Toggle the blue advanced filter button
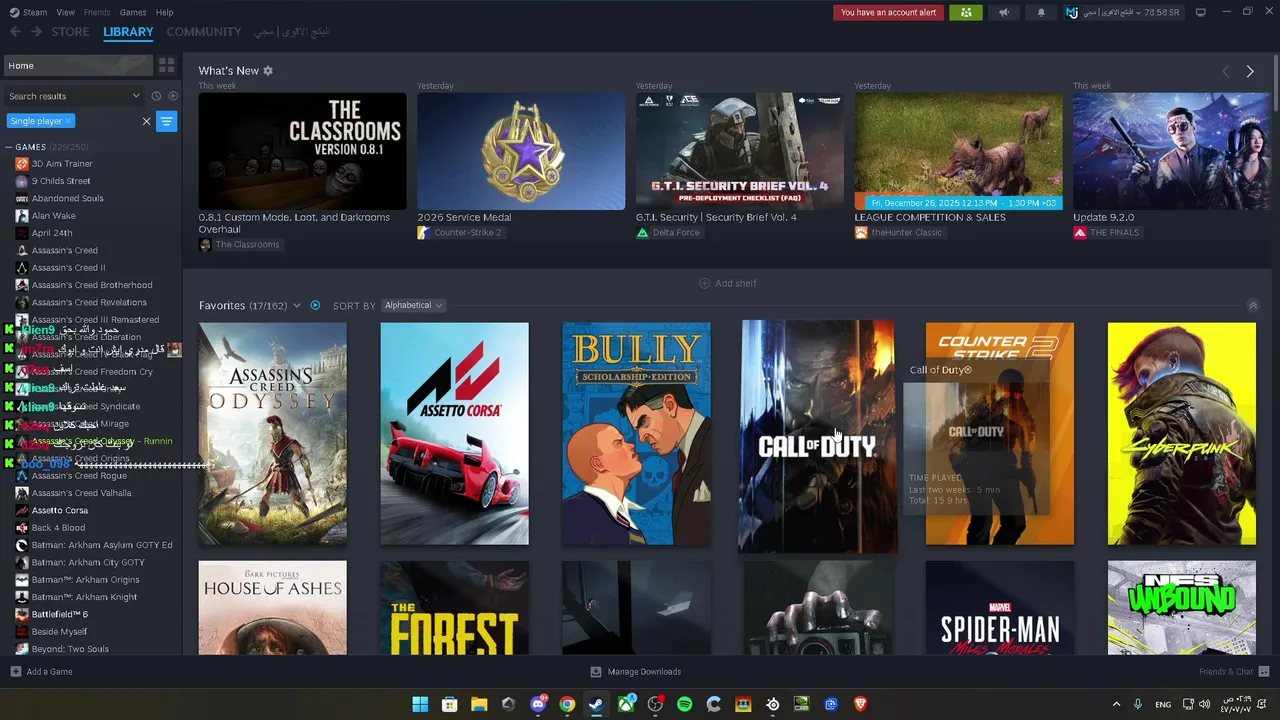Viewport: 1280px width, 720px height. pyautogui.click(x=167, y=121)
